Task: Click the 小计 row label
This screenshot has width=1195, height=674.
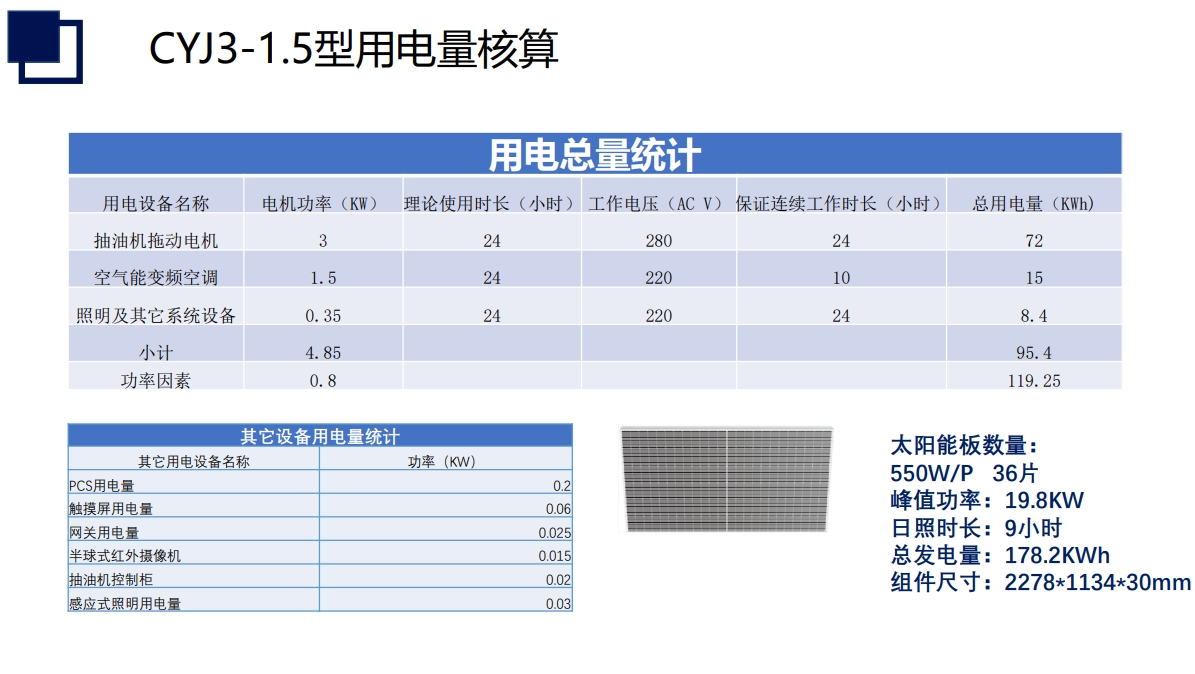Action: pyautogui.click(x=156, y=353)
